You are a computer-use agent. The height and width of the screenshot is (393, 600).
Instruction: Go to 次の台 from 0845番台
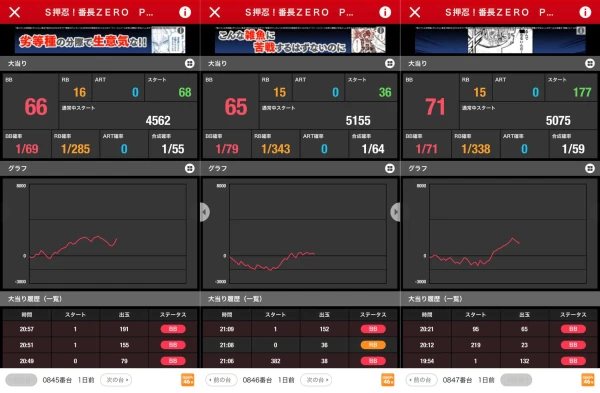(x=116, y=380)
